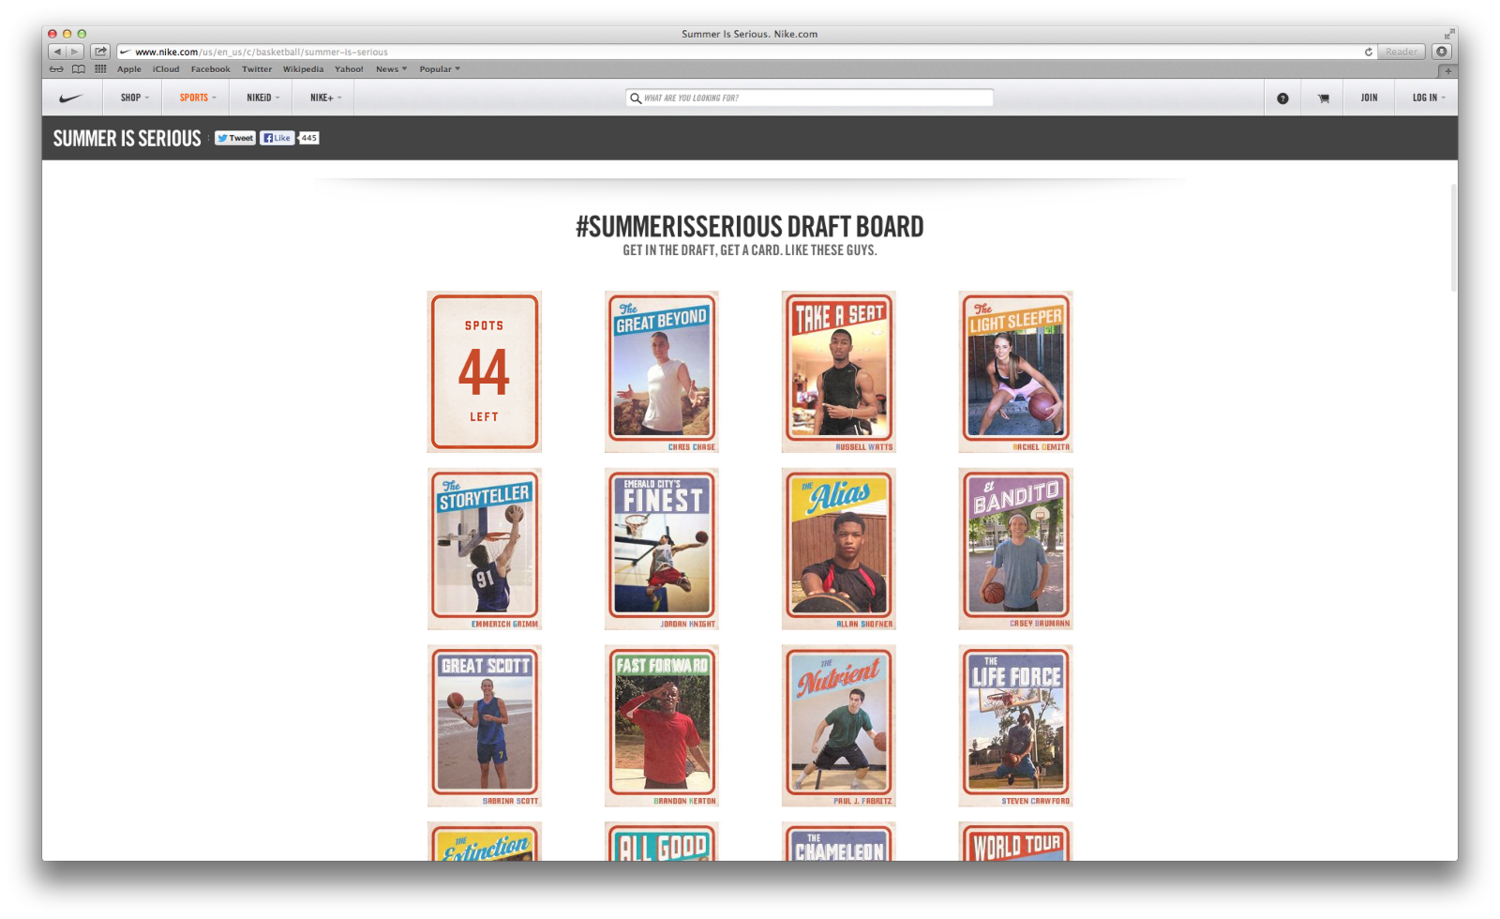Open the Safari Downloads button
This screenshot has height=919, width=1500.
click(1441, 52)
